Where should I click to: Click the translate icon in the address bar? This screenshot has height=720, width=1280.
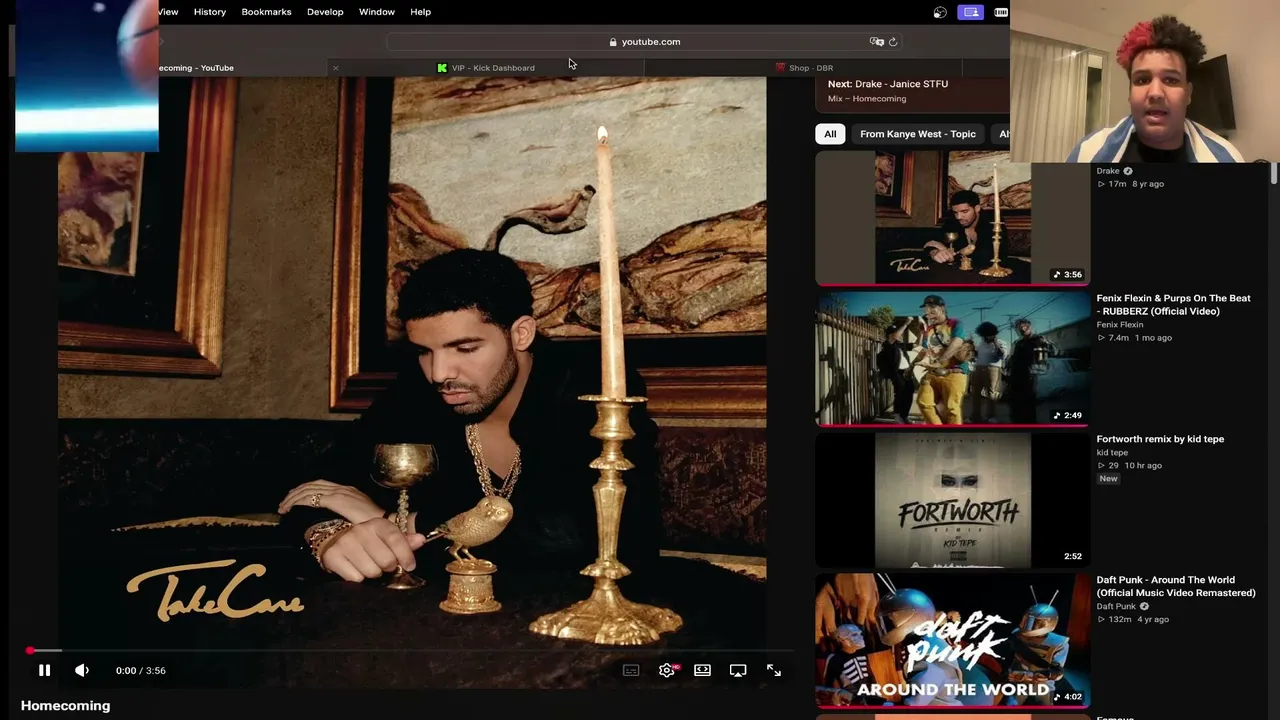(x=877, y=42)
